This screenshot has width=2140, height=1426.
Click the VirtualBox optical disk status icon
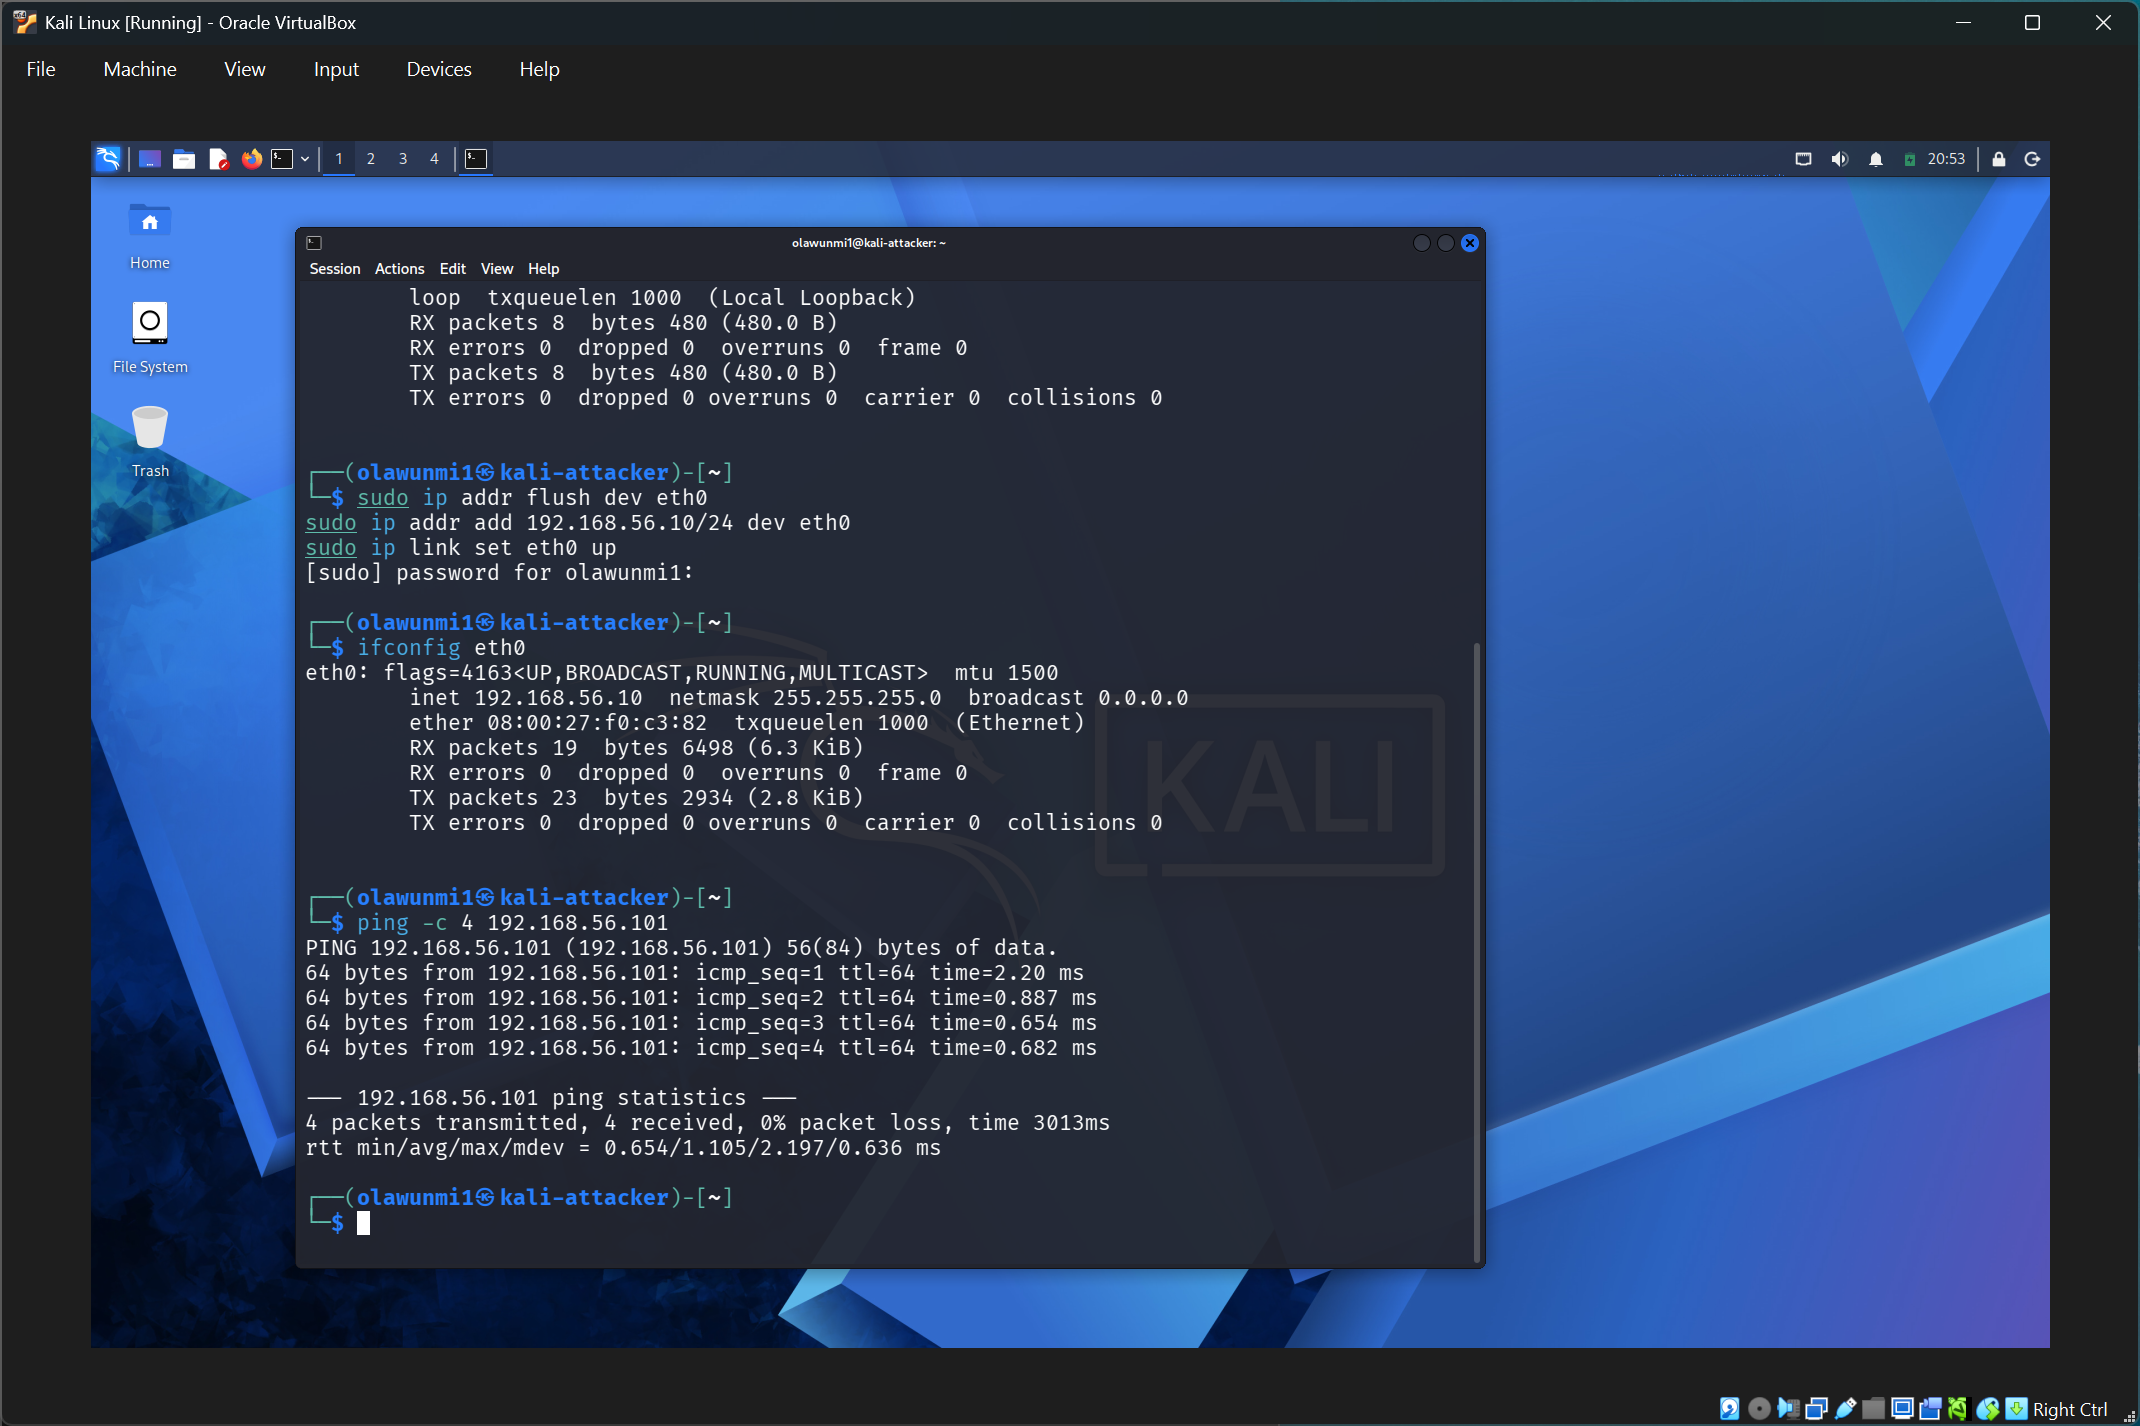click(1759, 1409)
